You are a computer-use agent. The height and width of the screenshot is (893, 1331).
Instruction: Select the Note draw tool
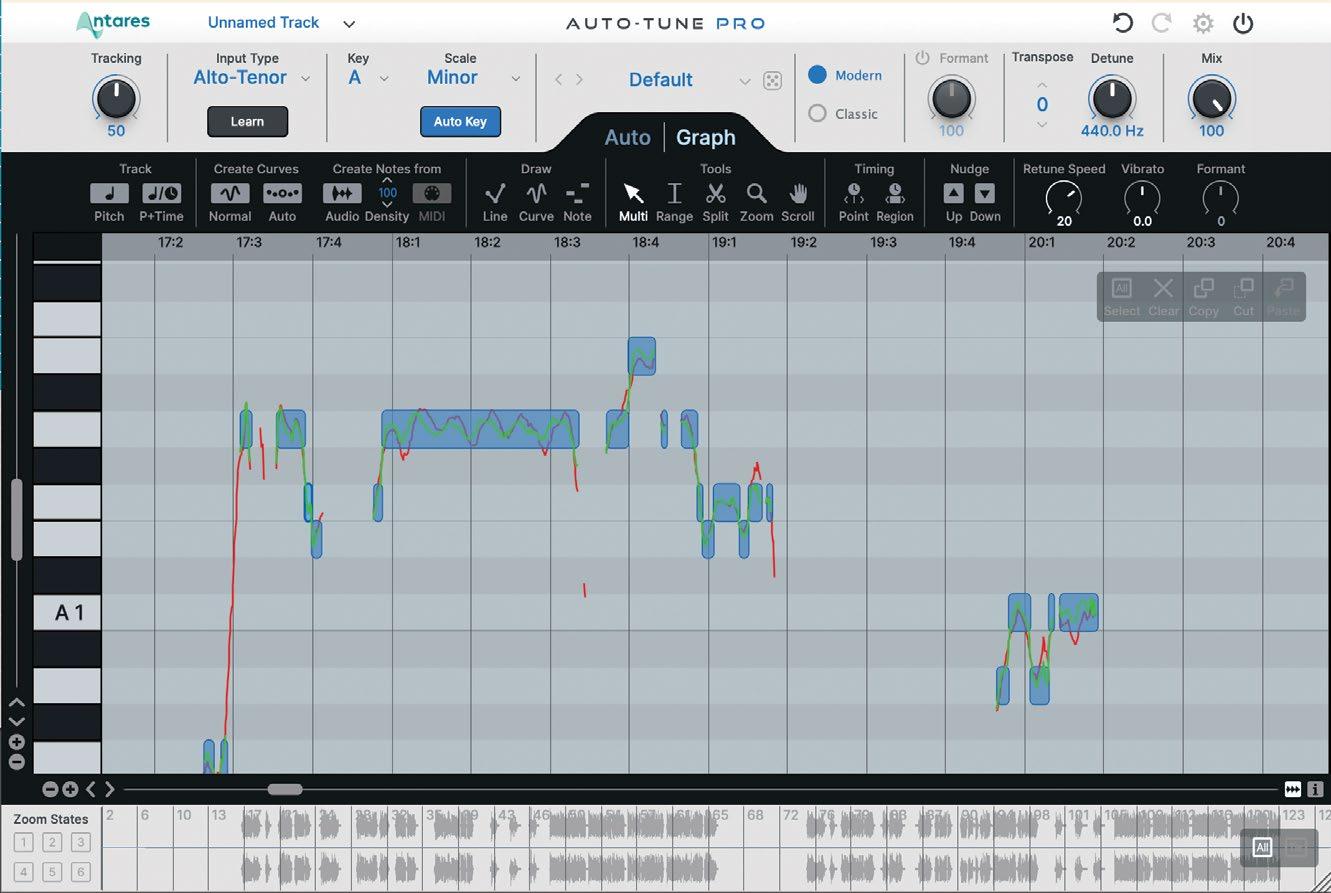[x=577, y=194]
